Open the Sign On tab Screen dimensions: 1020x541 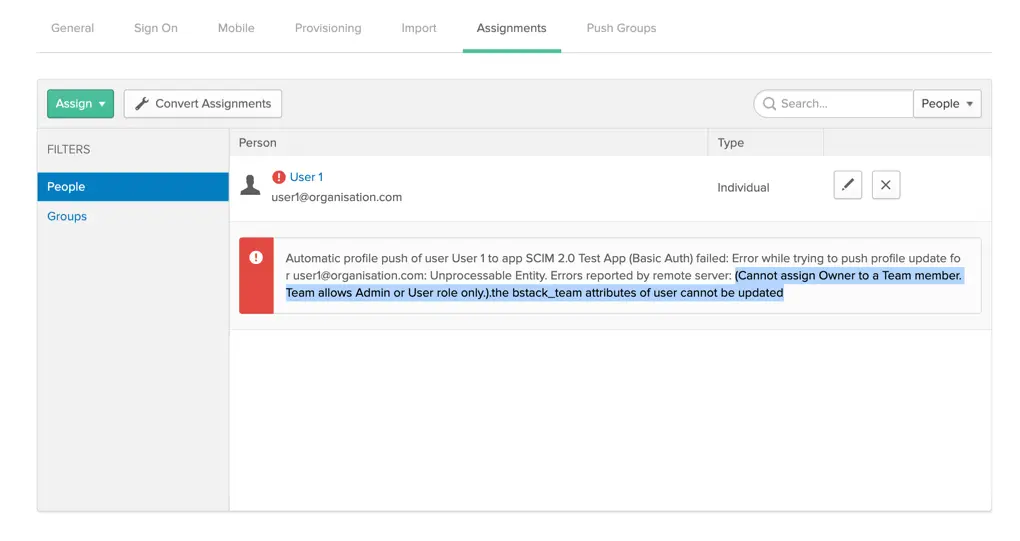coord(156,28)
